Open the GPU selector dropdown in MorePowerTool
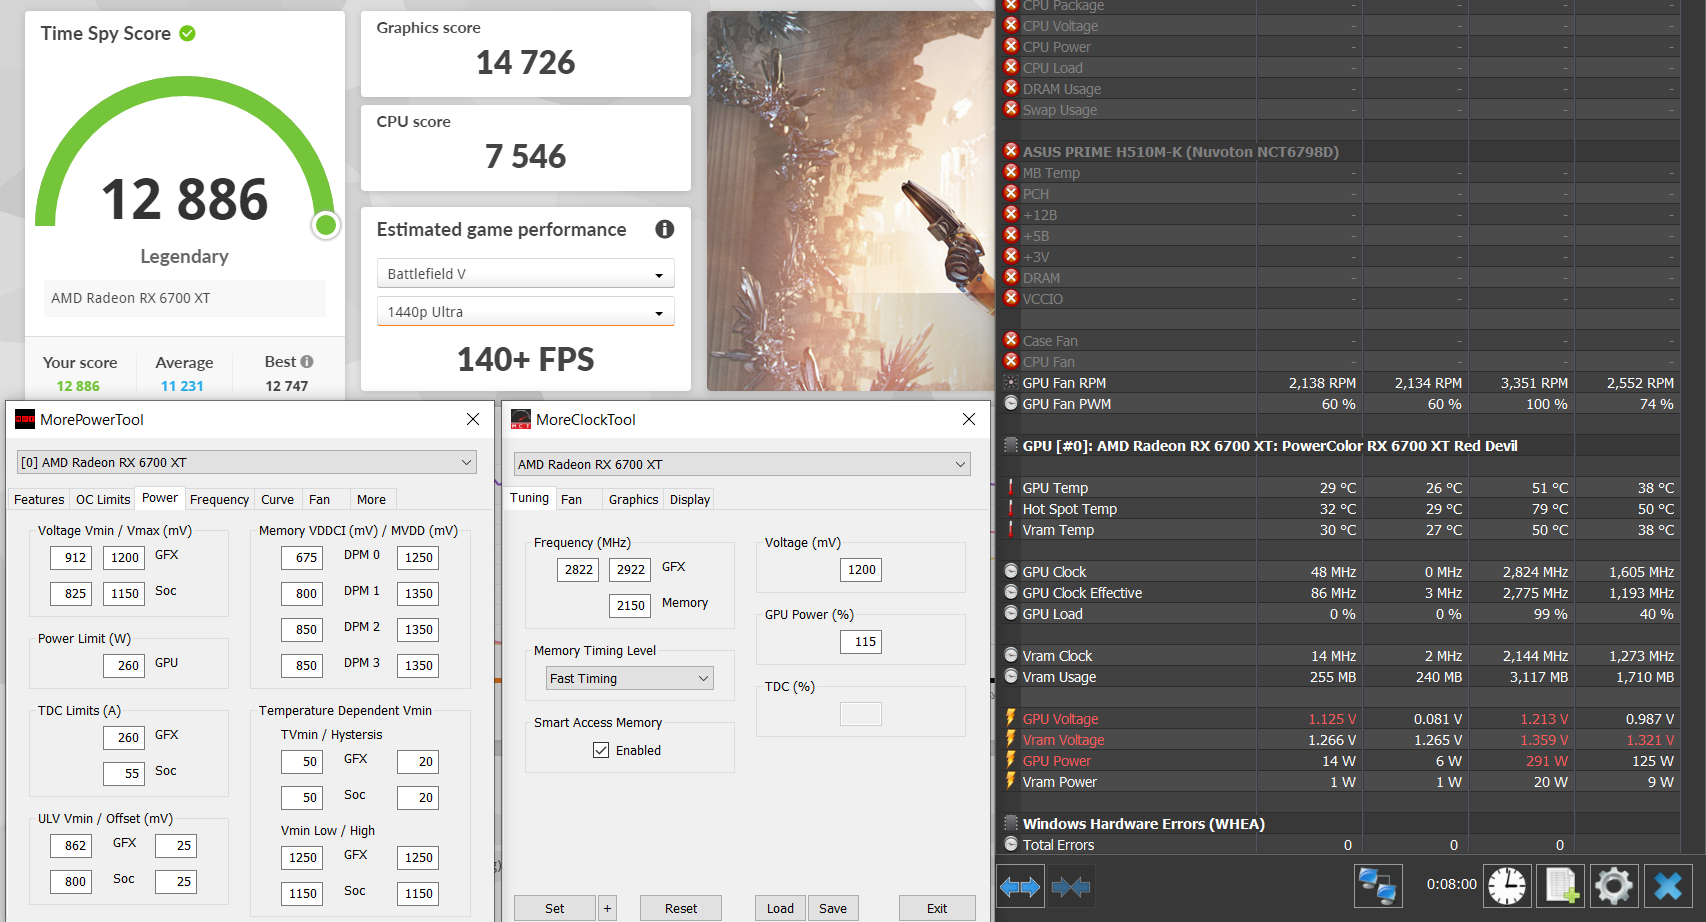Image resolution: width=1706 pixels, height=922 pixels. point(247,462)
